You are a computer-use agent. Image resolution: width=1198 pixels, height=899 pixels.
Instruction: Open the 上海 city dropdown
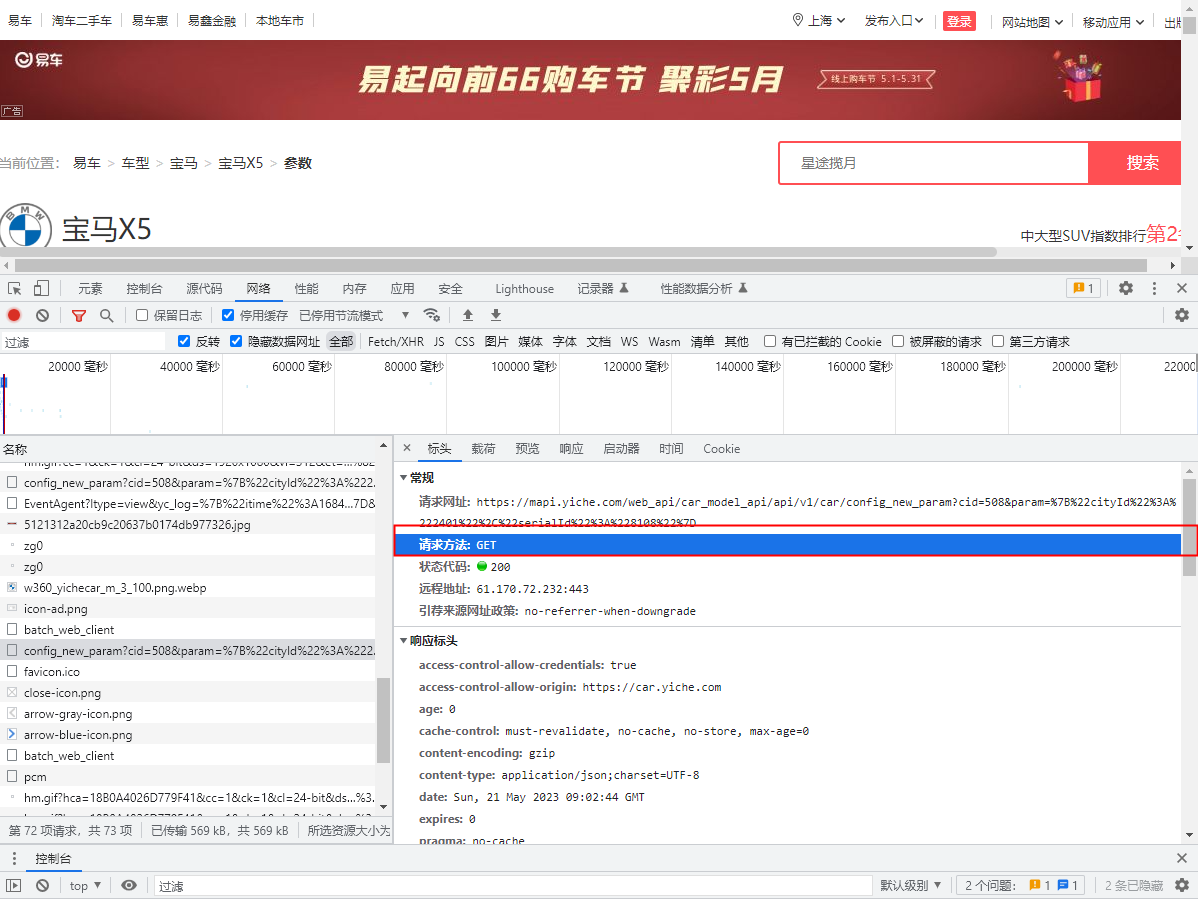pyautogui.click(x=827, y=21)
